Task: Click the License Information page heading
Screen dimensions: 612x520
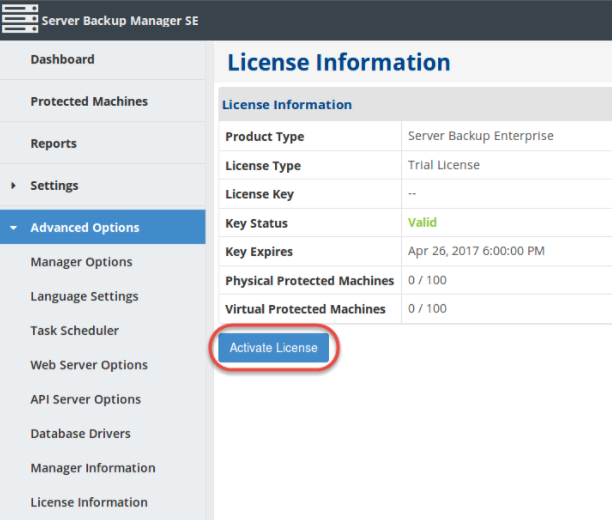Action: coord(339,62)
